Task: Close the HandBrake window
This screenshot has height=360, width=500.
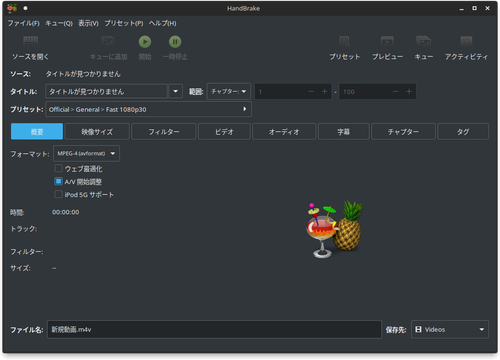Action: [x=487, y=8]
